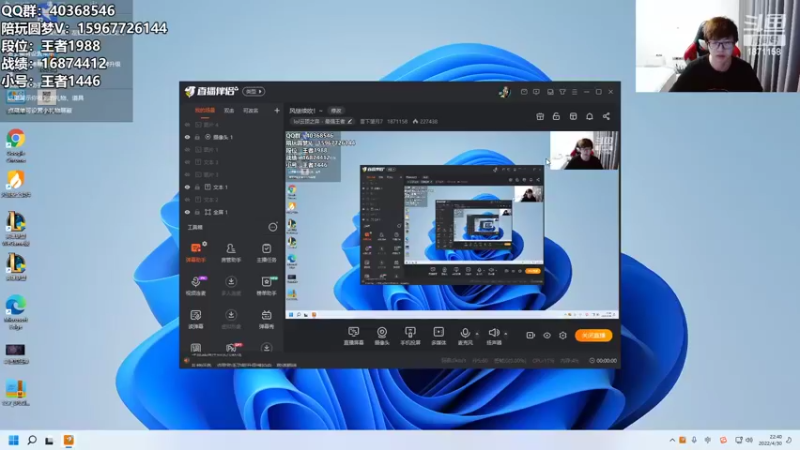Expand the system tray hidden icons chevron

click(672, 440)
